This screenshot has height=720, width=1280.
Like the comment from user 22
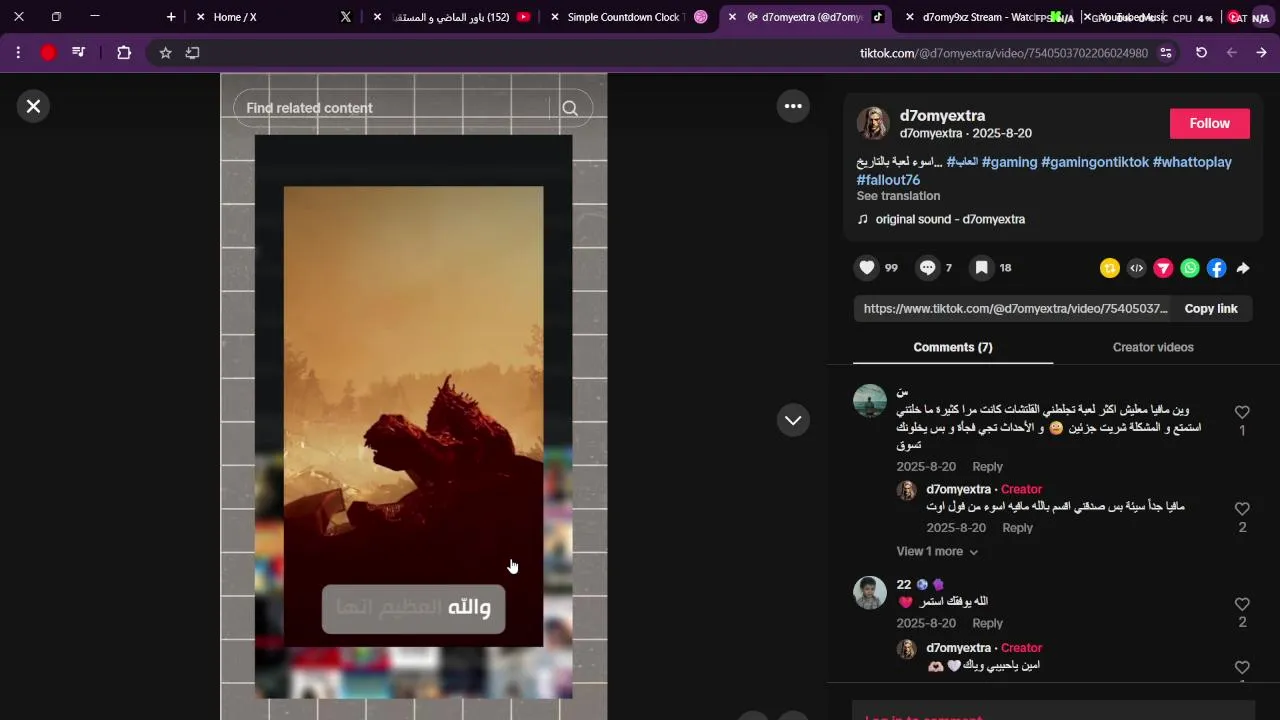1242,604
